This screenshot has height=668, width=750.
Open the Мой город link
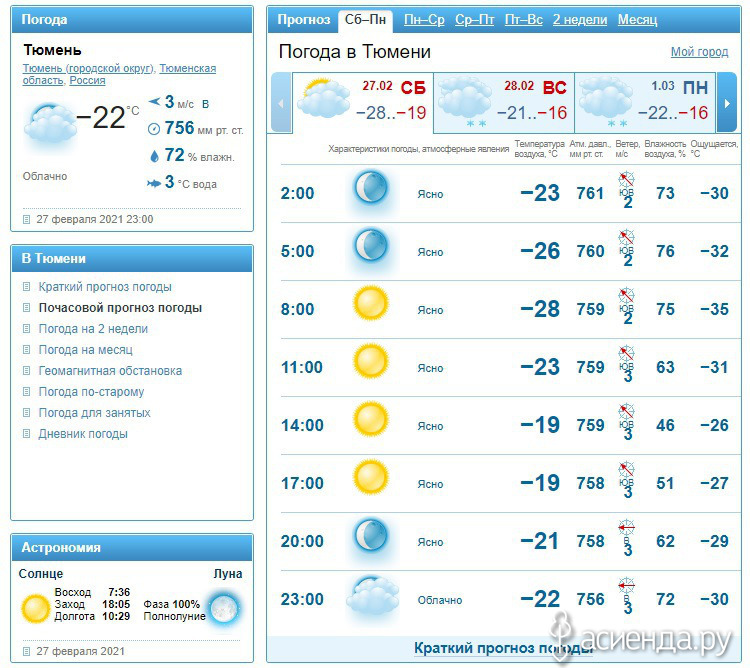pos(699,52)
